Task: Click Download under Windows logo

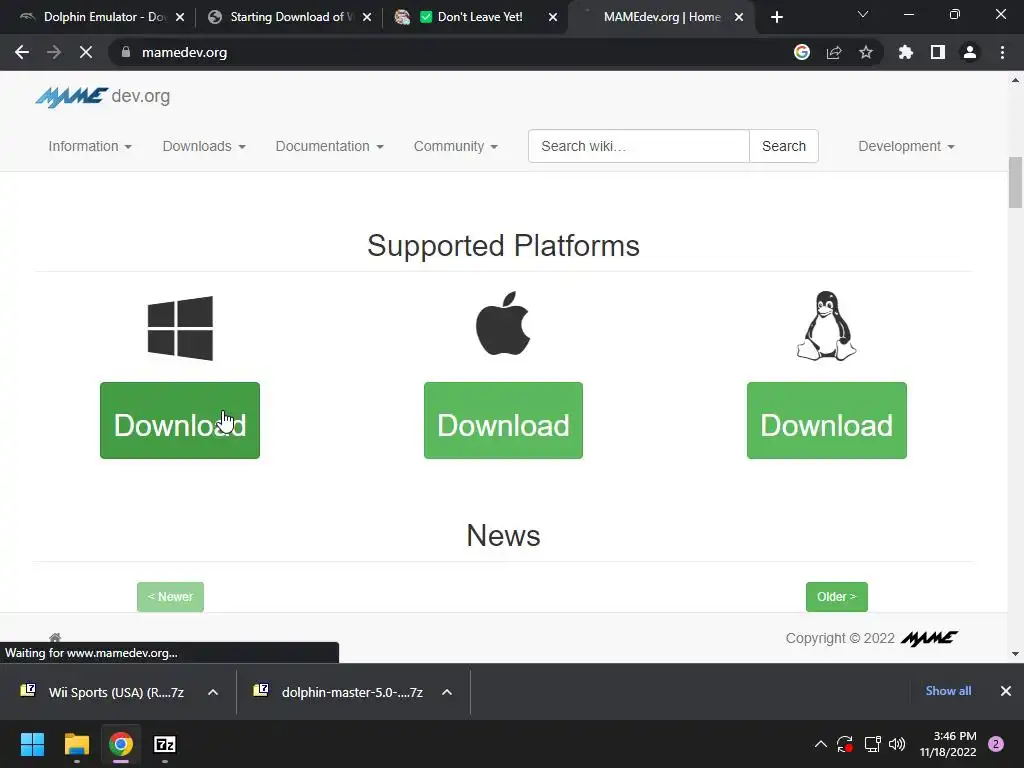Action: [x=180, y=421]
